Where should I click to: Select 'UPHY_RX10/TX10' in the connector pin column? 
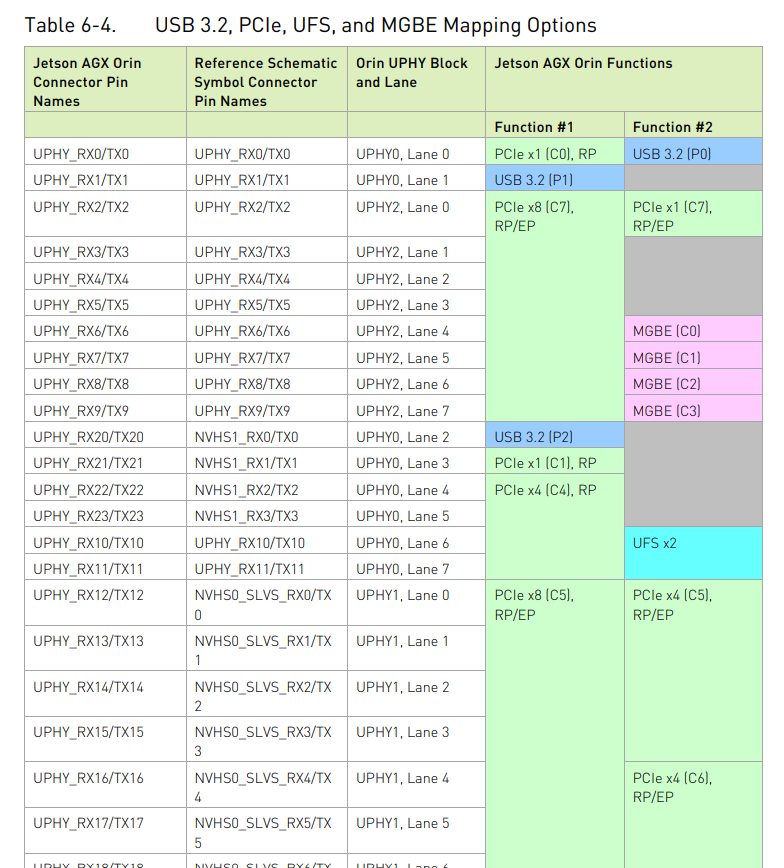tap(105, 540)
